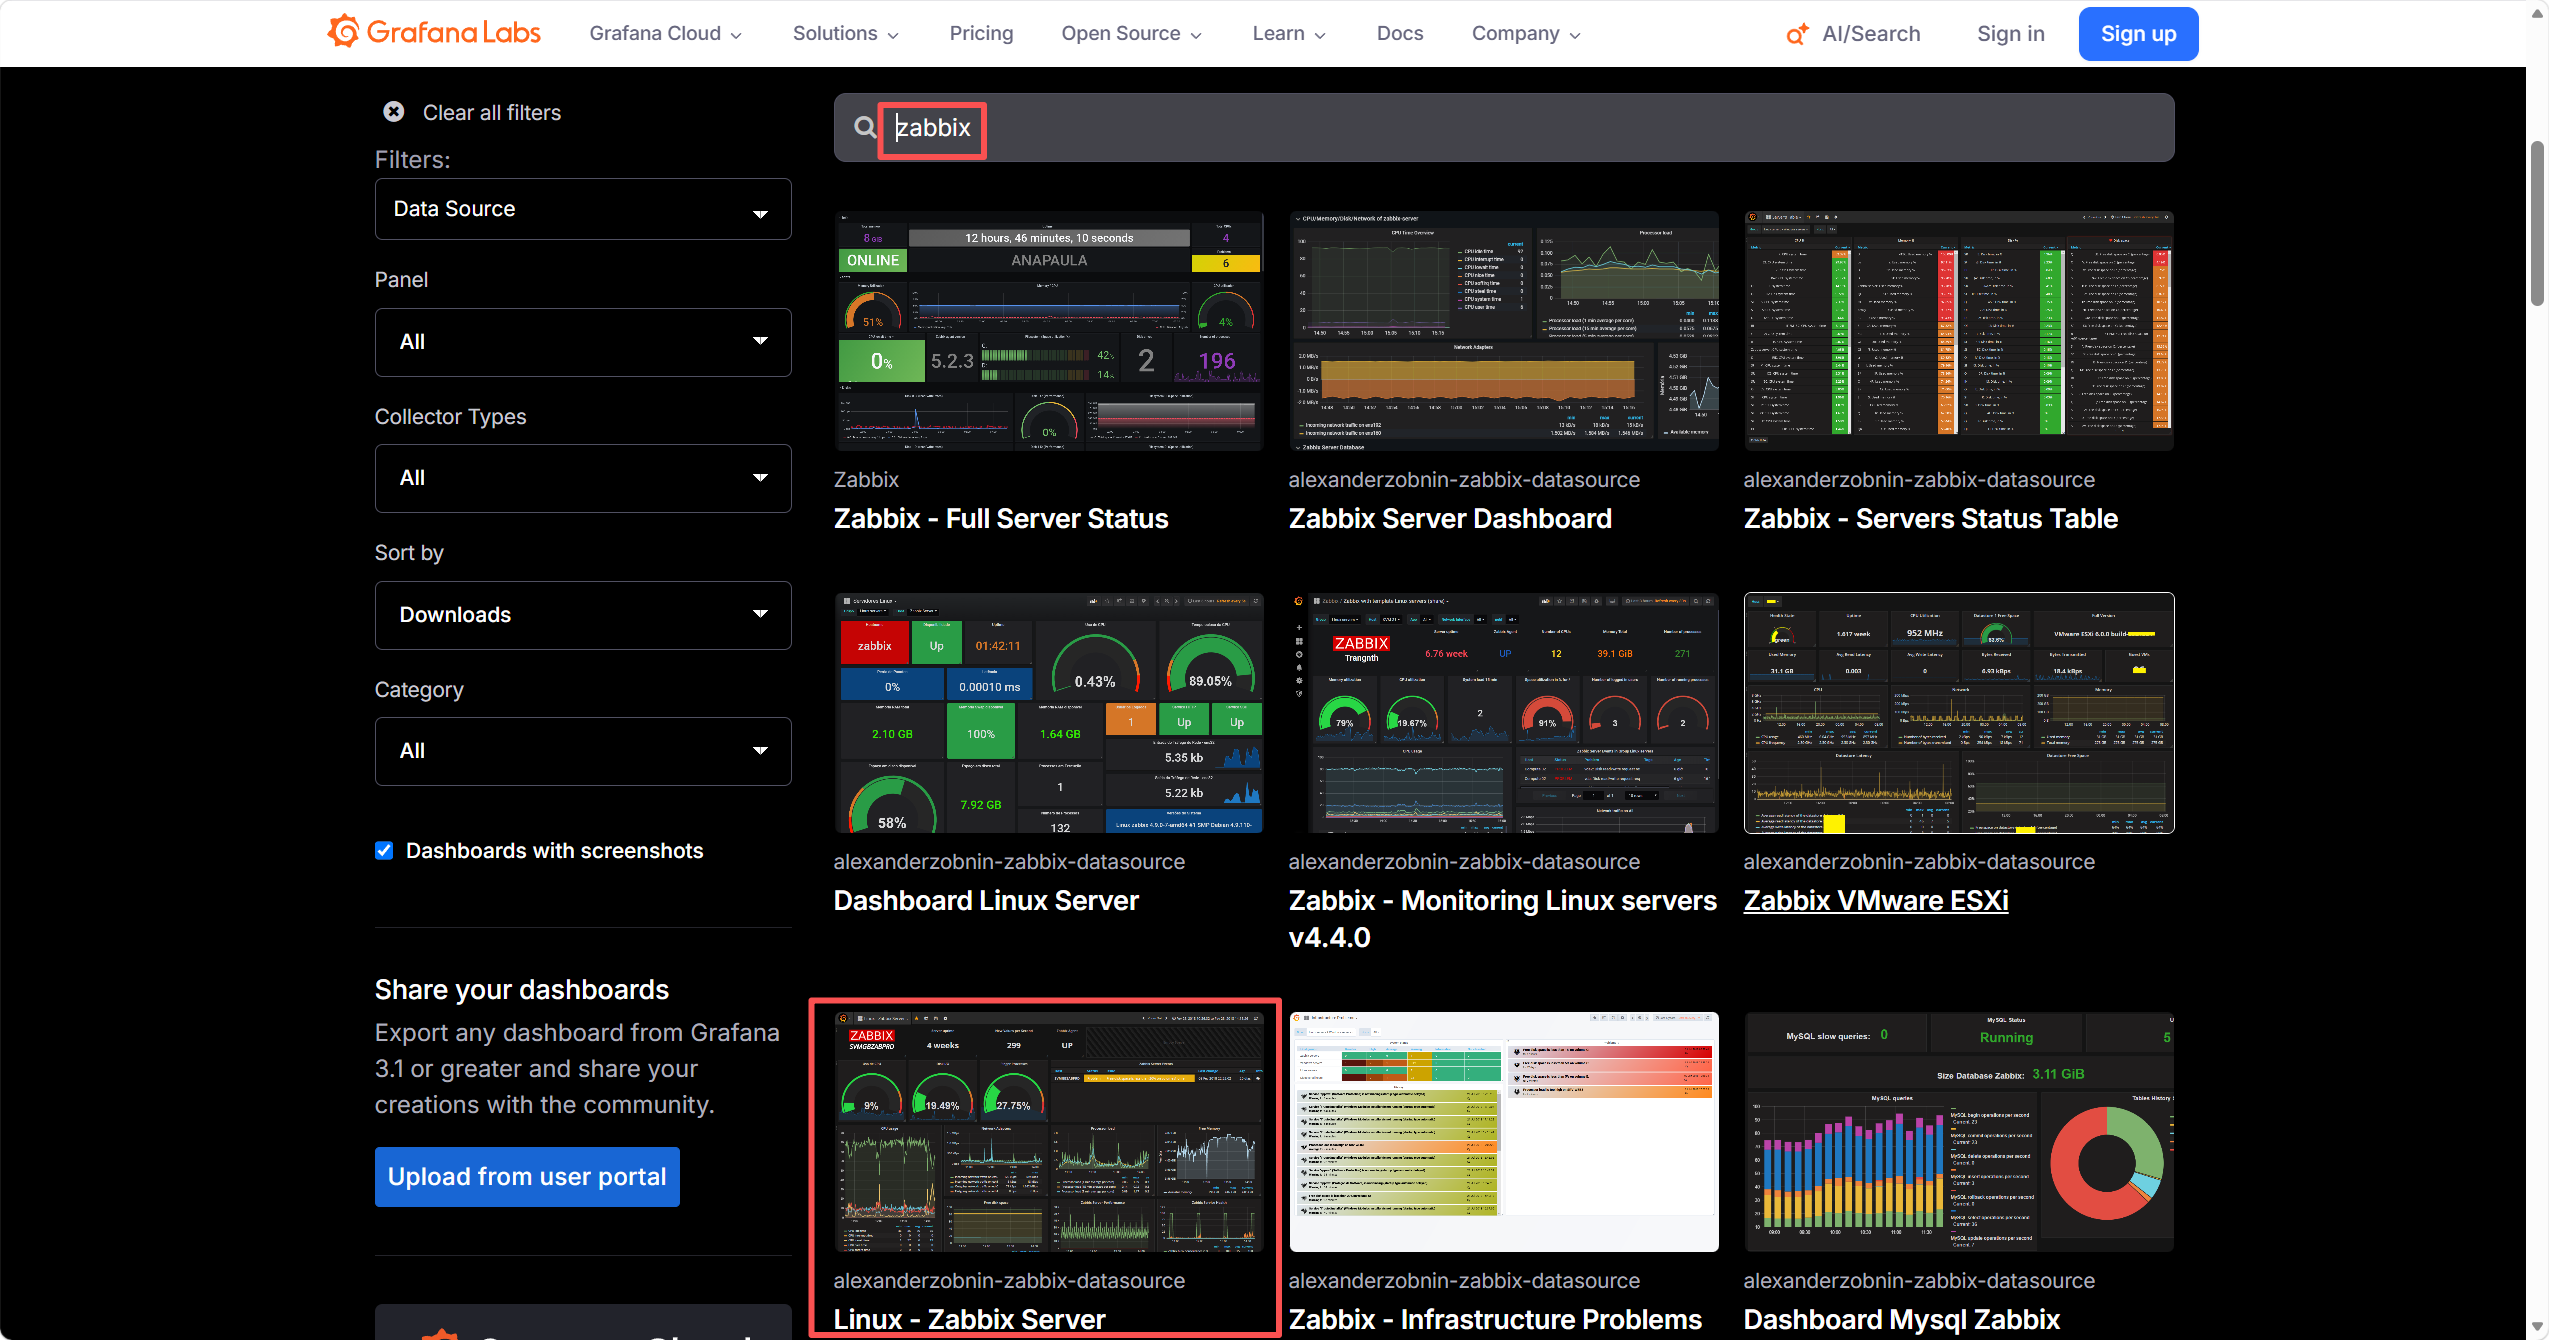Screen dimensions: 2549x1340
Task: Open Zabbix - Infrastructure Problems thumbnail
Action: [1504, 1132]
